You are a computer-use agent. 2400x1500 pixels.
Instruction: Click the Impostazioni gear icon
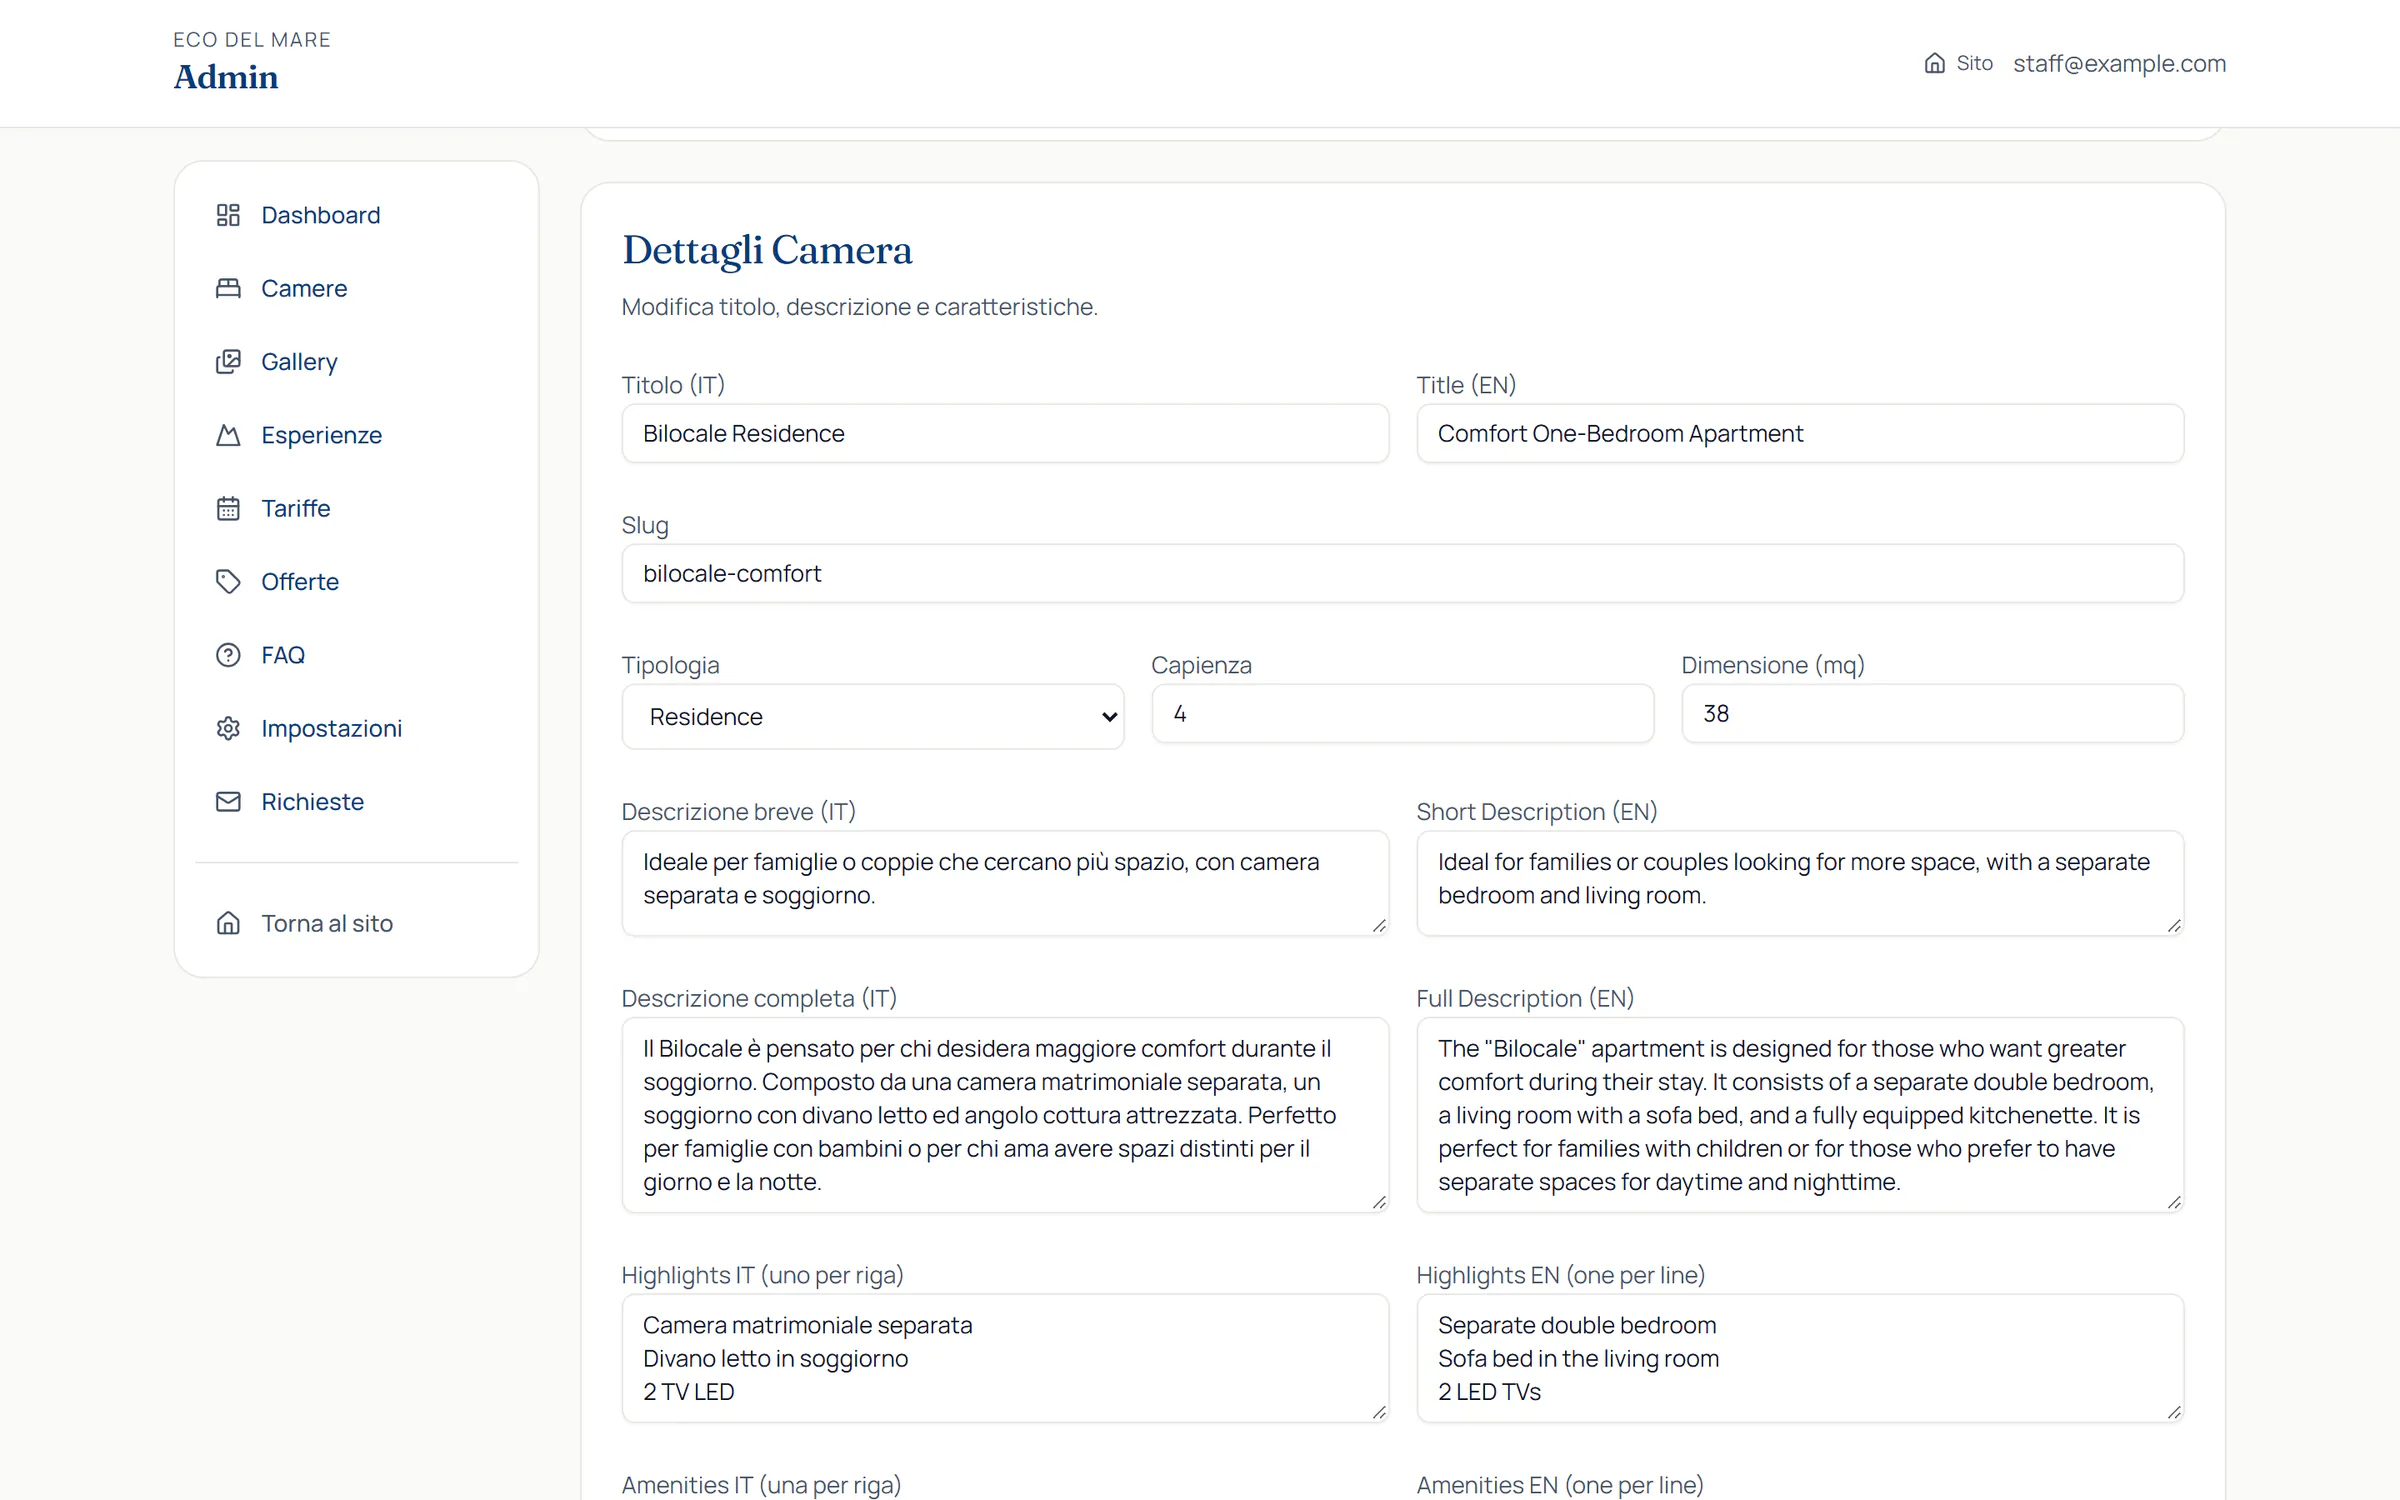click(228, 728)
